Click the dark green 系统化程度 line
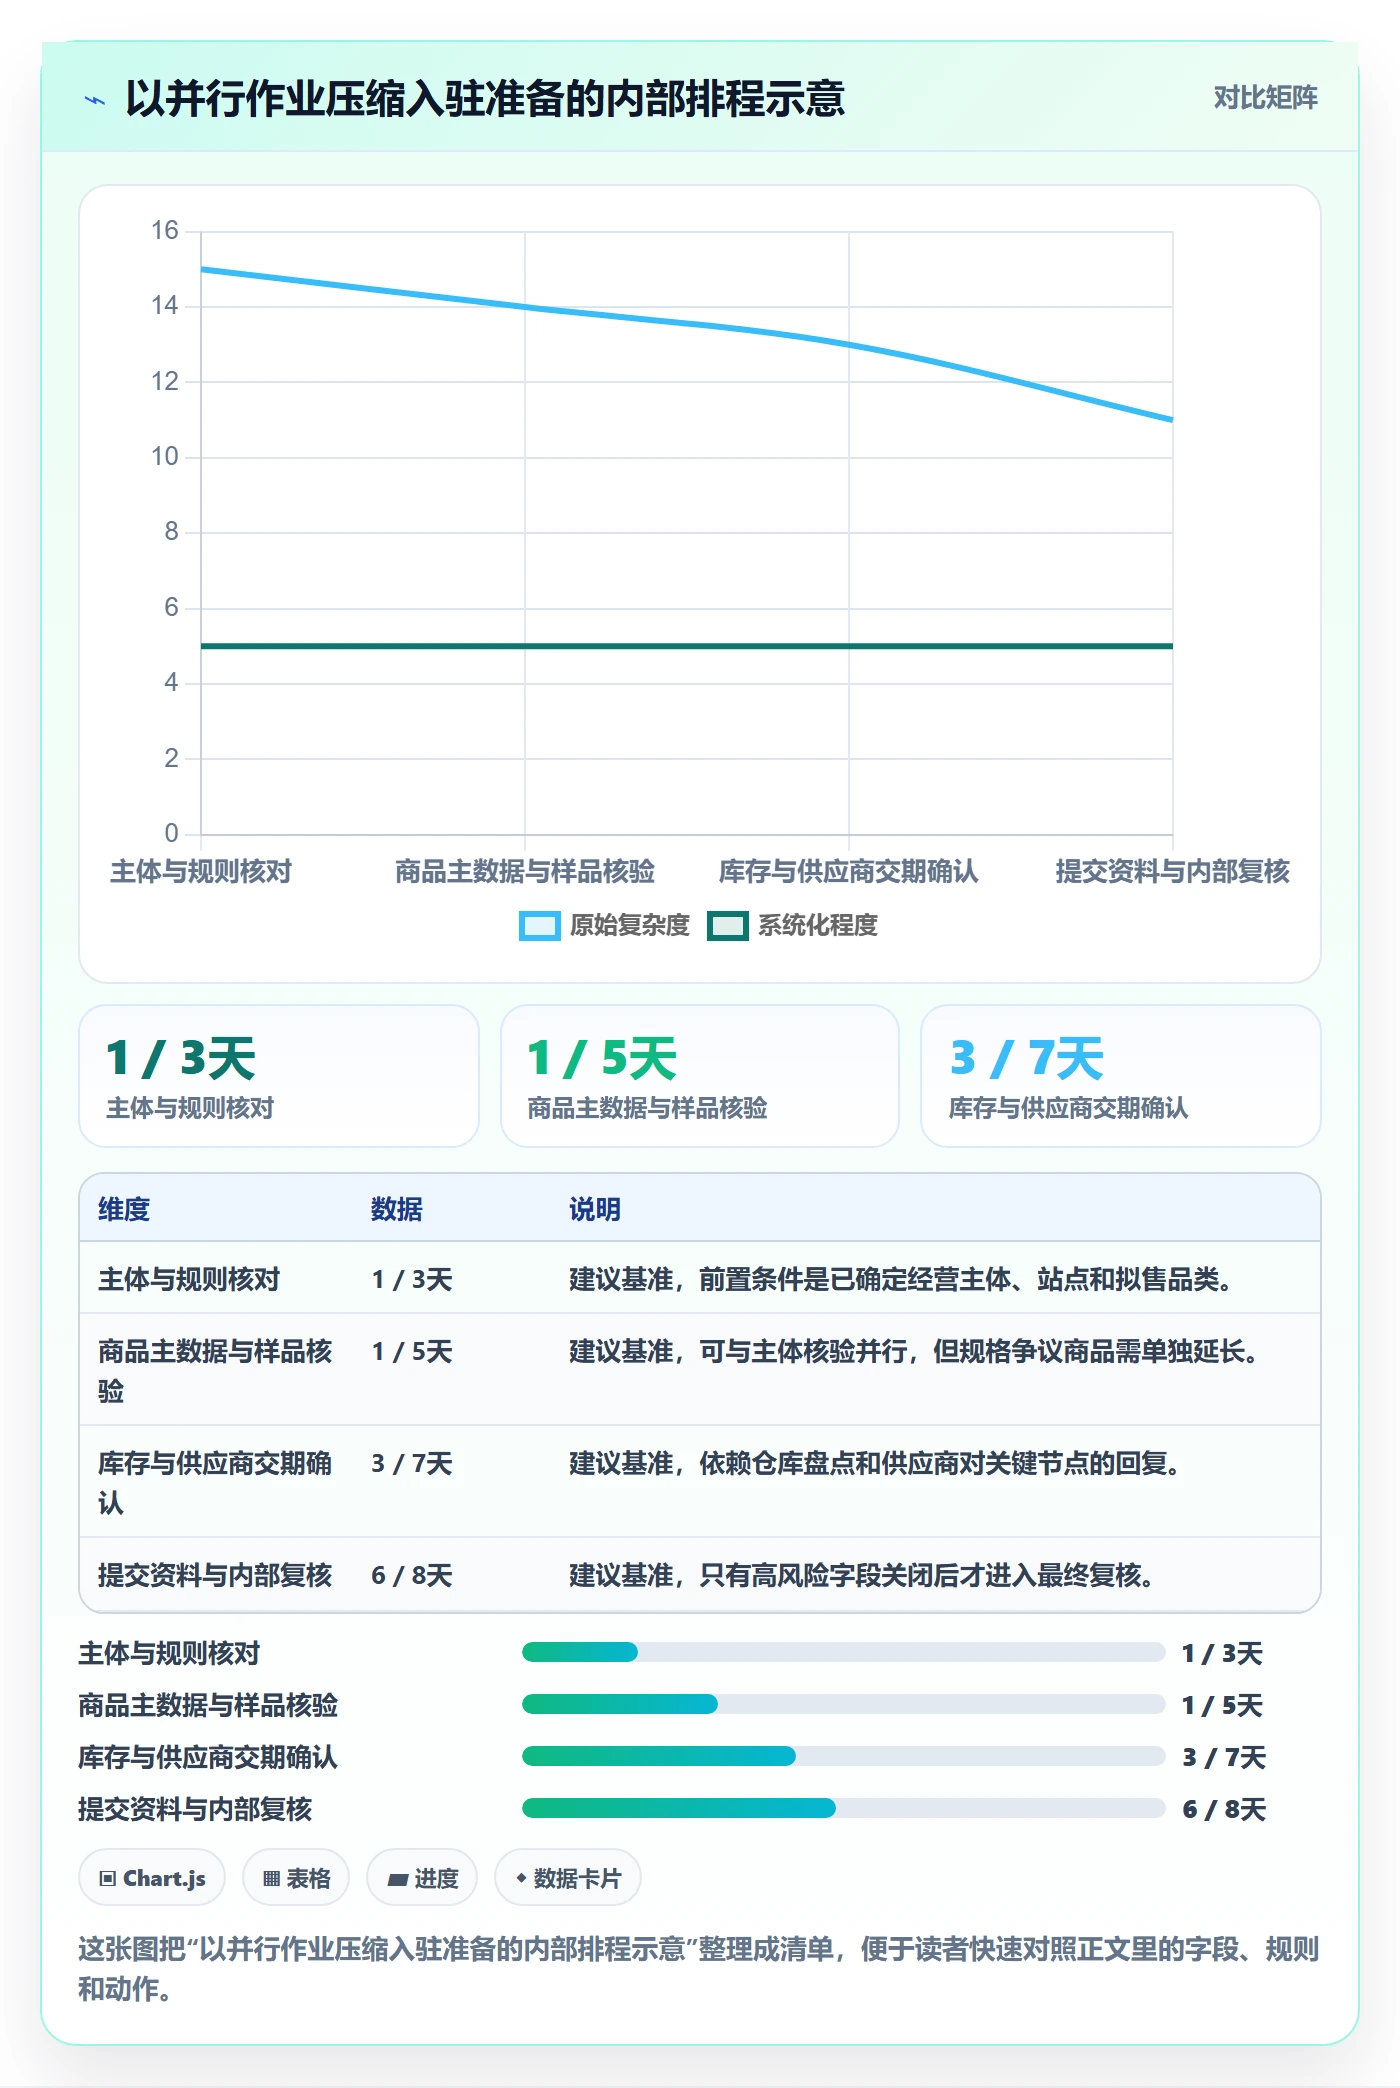Viewport: 1400px width, 2088px height. (686, 646)
